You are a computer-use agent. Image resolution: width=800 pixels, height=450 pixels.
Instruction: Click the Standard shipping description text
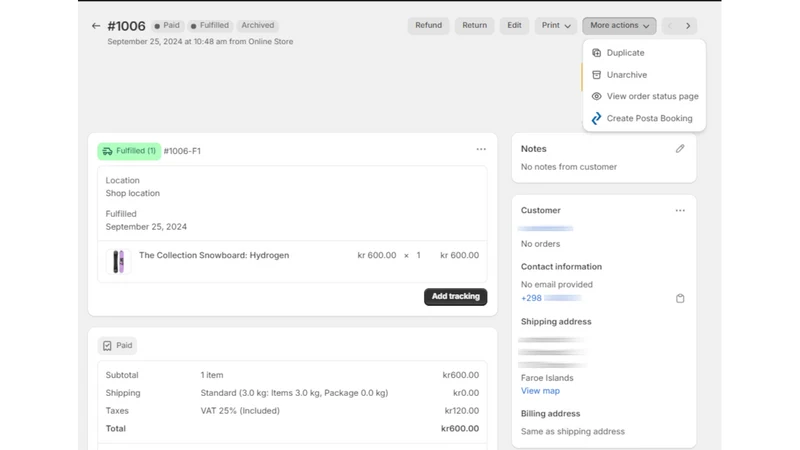(x=294, y=393)
